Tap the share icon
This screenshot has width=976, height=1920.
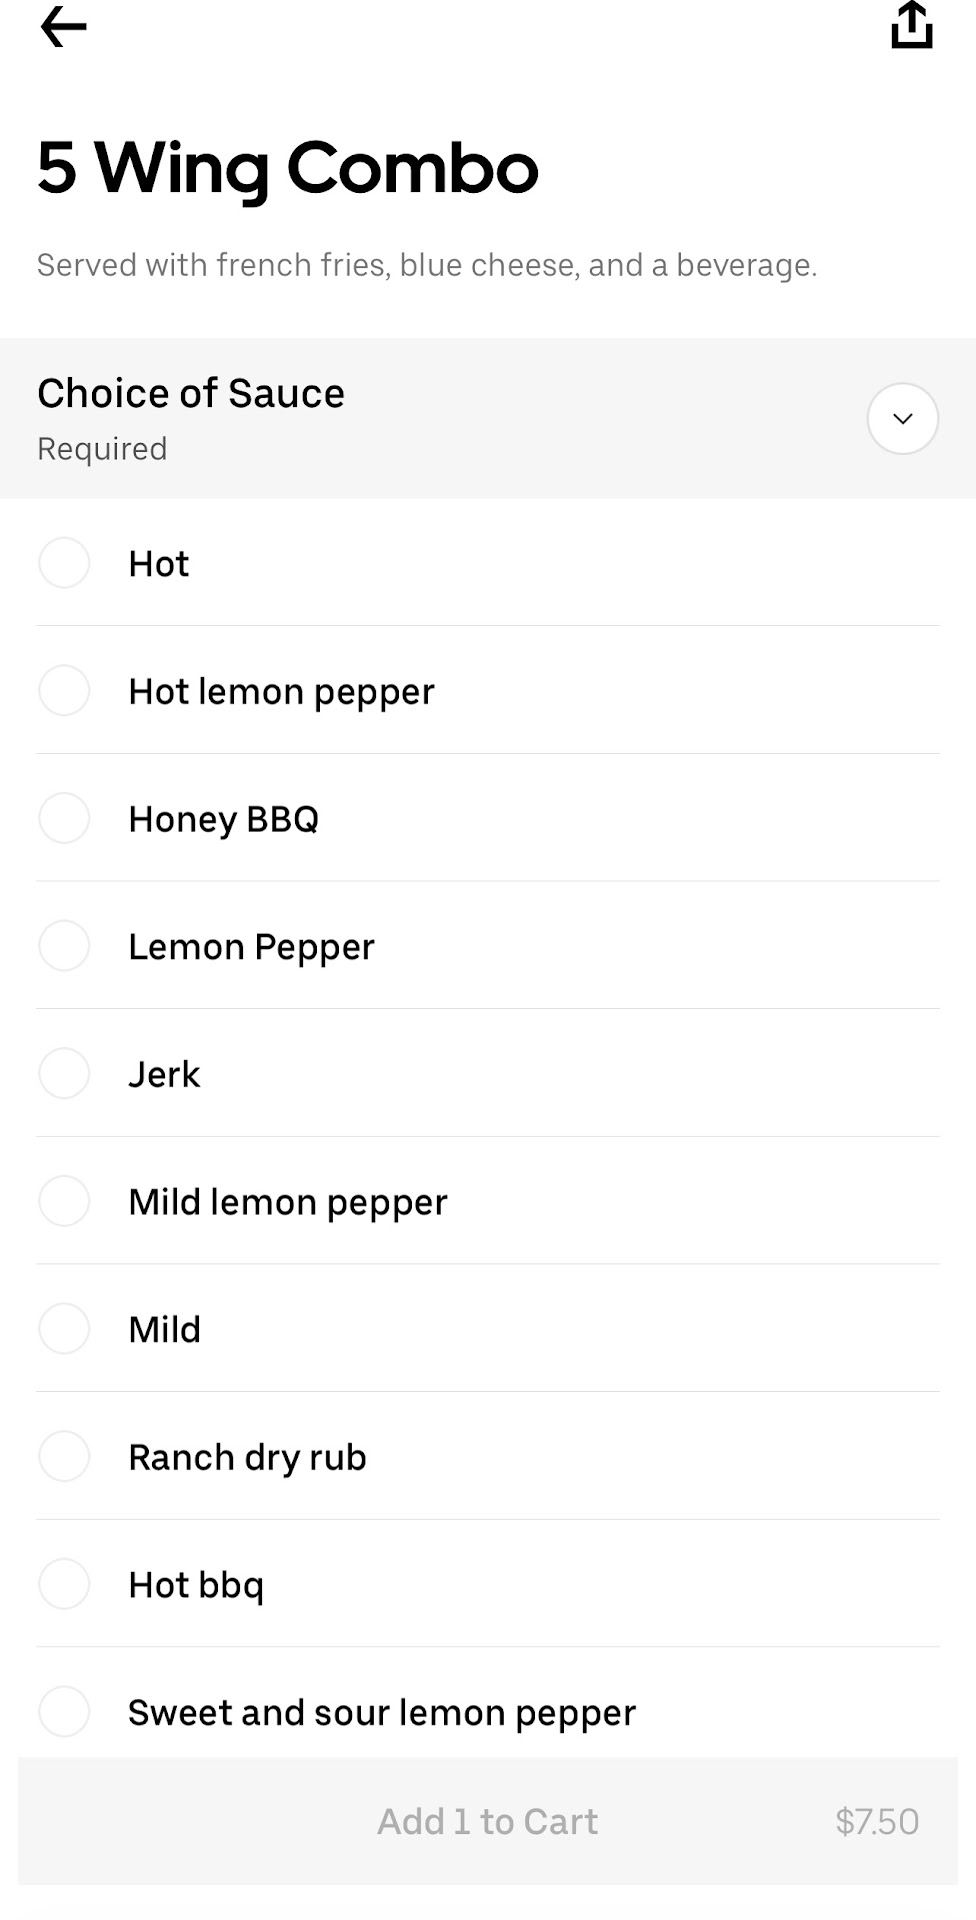coord(911,25)
